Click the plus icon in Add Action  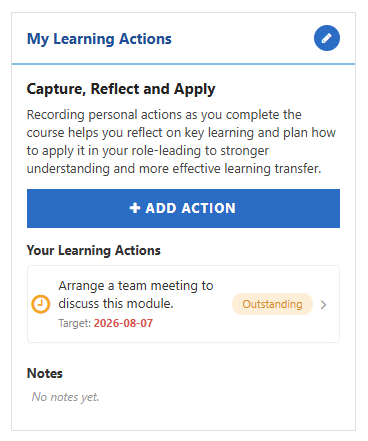click(x=135, y=208)
